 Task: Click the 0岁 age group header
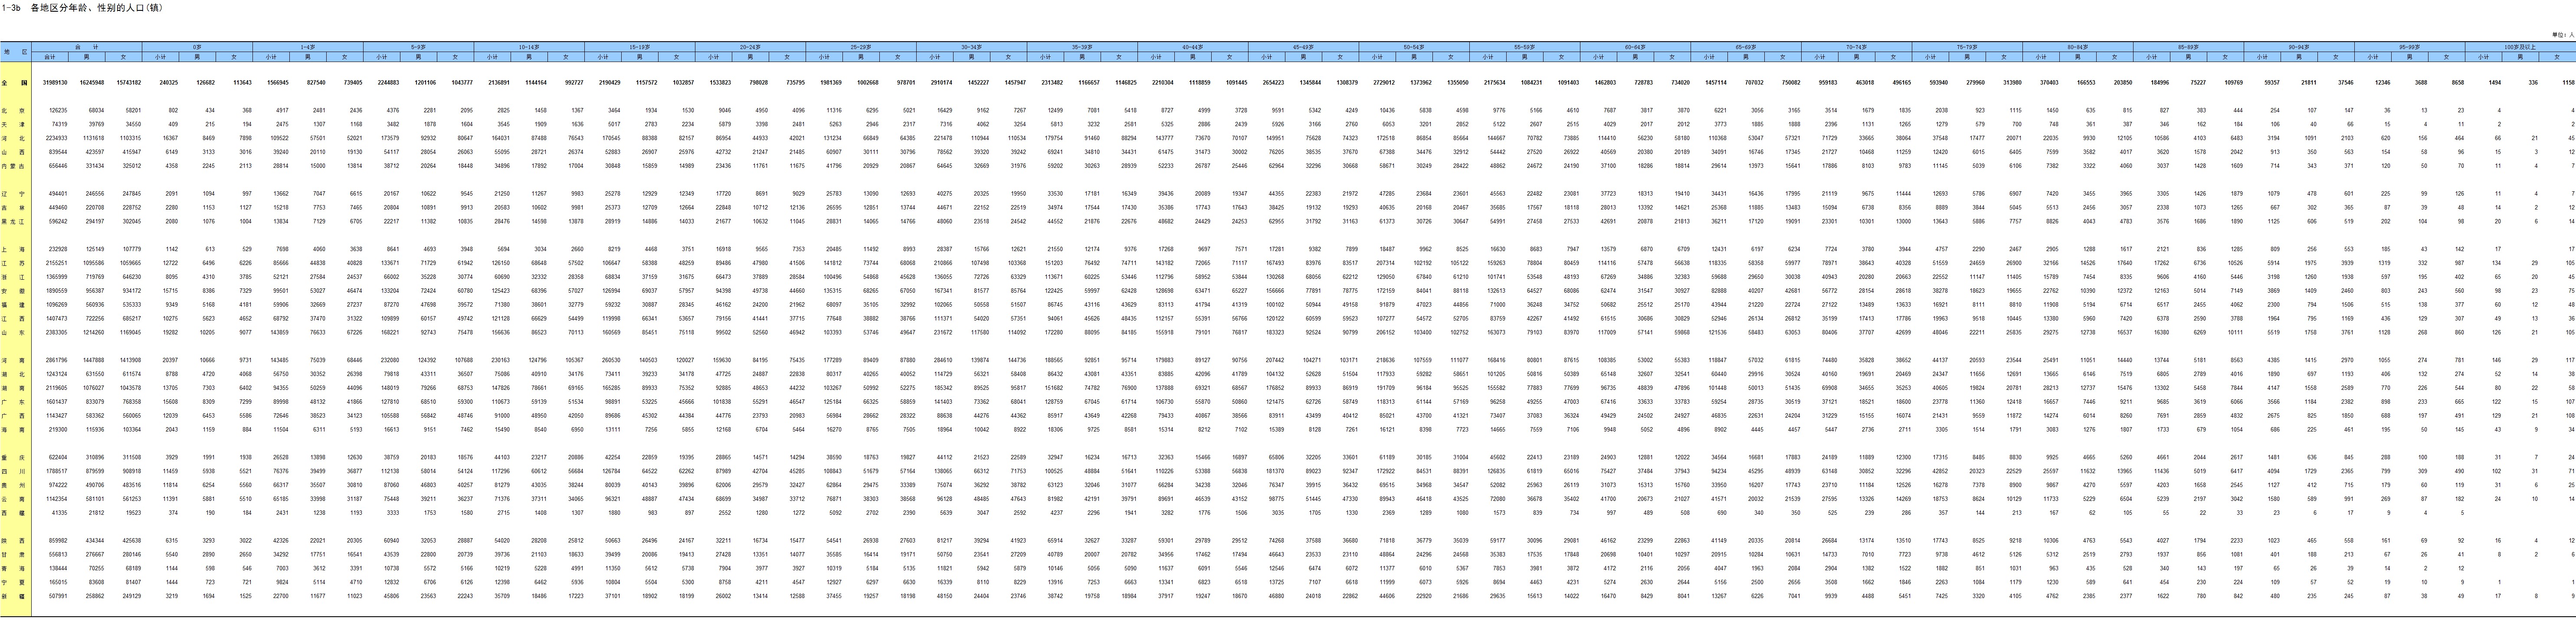pos(197,47)
